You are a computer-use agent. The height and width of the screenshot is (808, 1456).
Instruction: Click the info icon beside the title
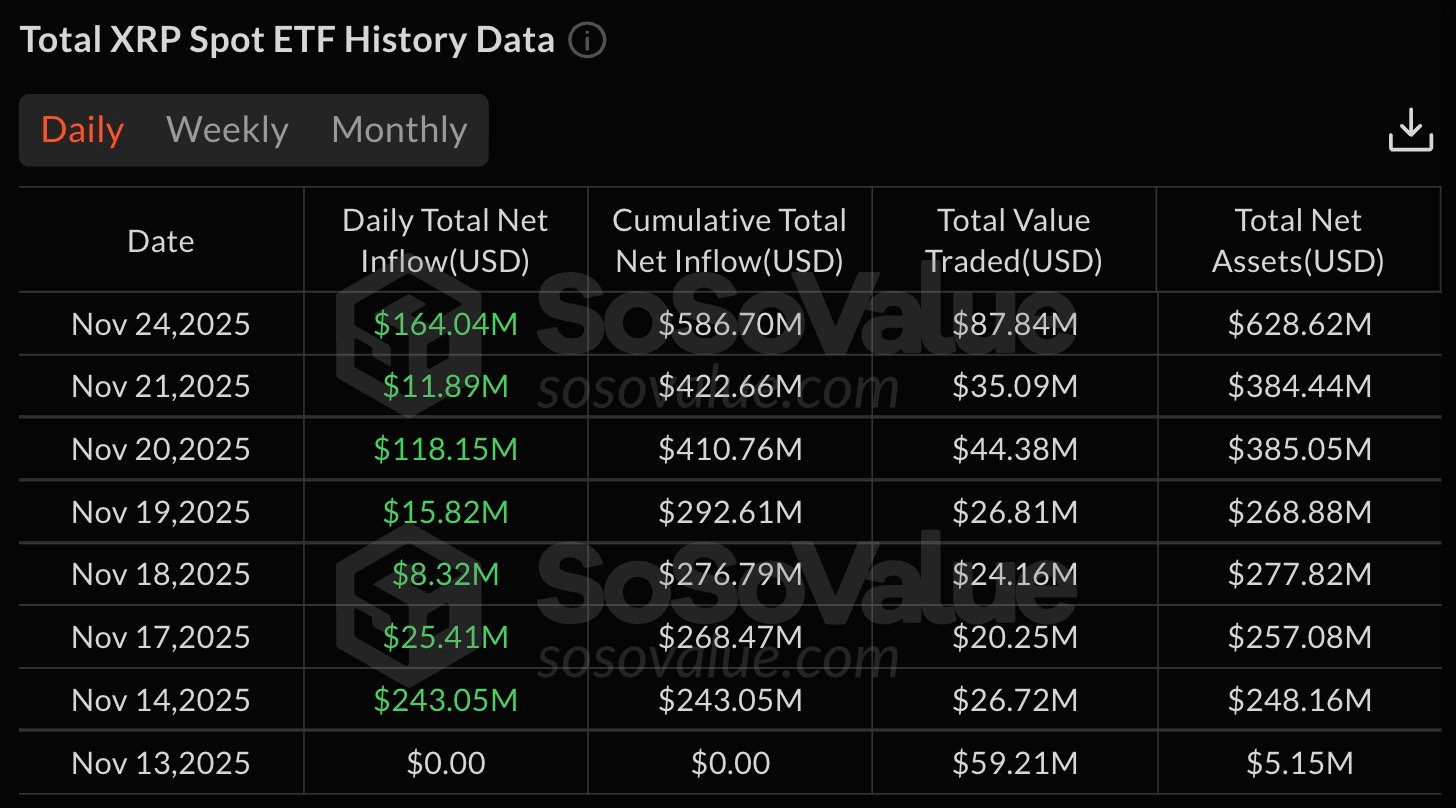pos(587,41)
